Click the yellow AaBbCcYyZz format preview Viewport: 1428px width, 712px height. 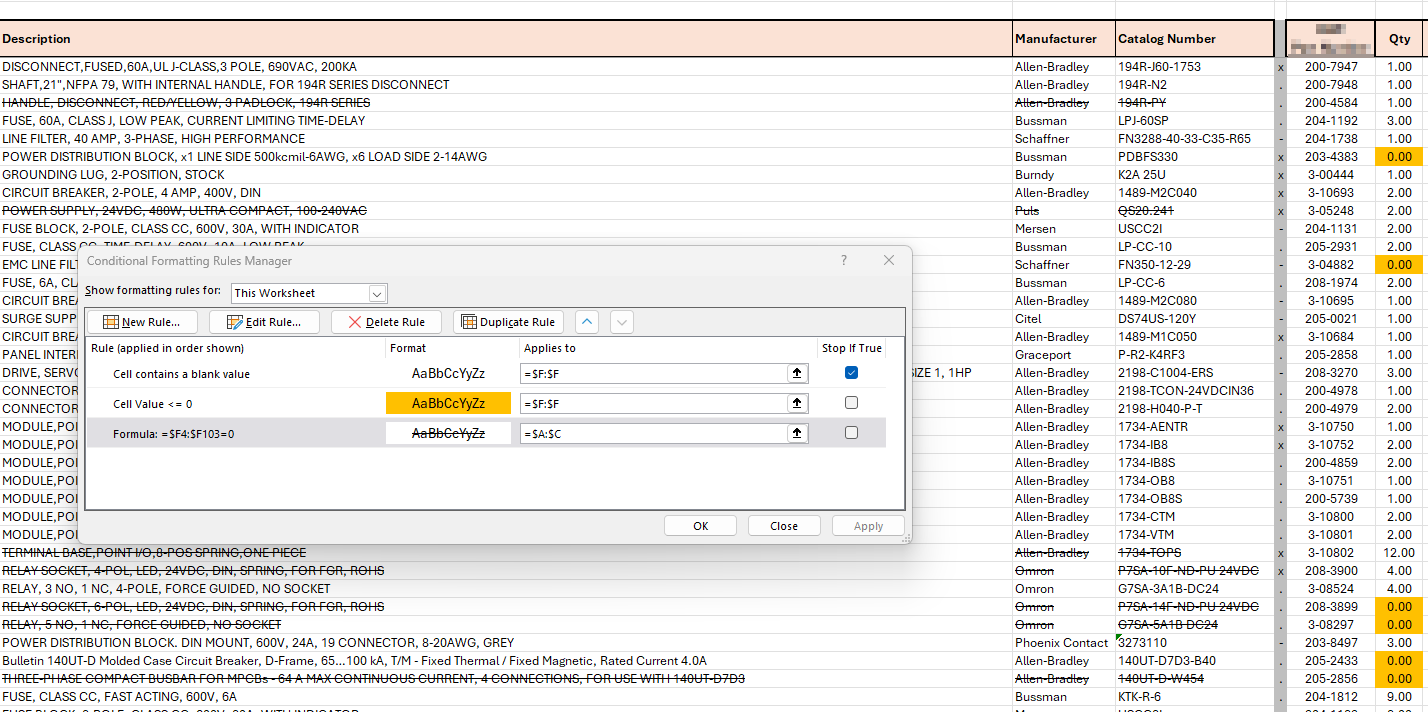click(448, 402)
